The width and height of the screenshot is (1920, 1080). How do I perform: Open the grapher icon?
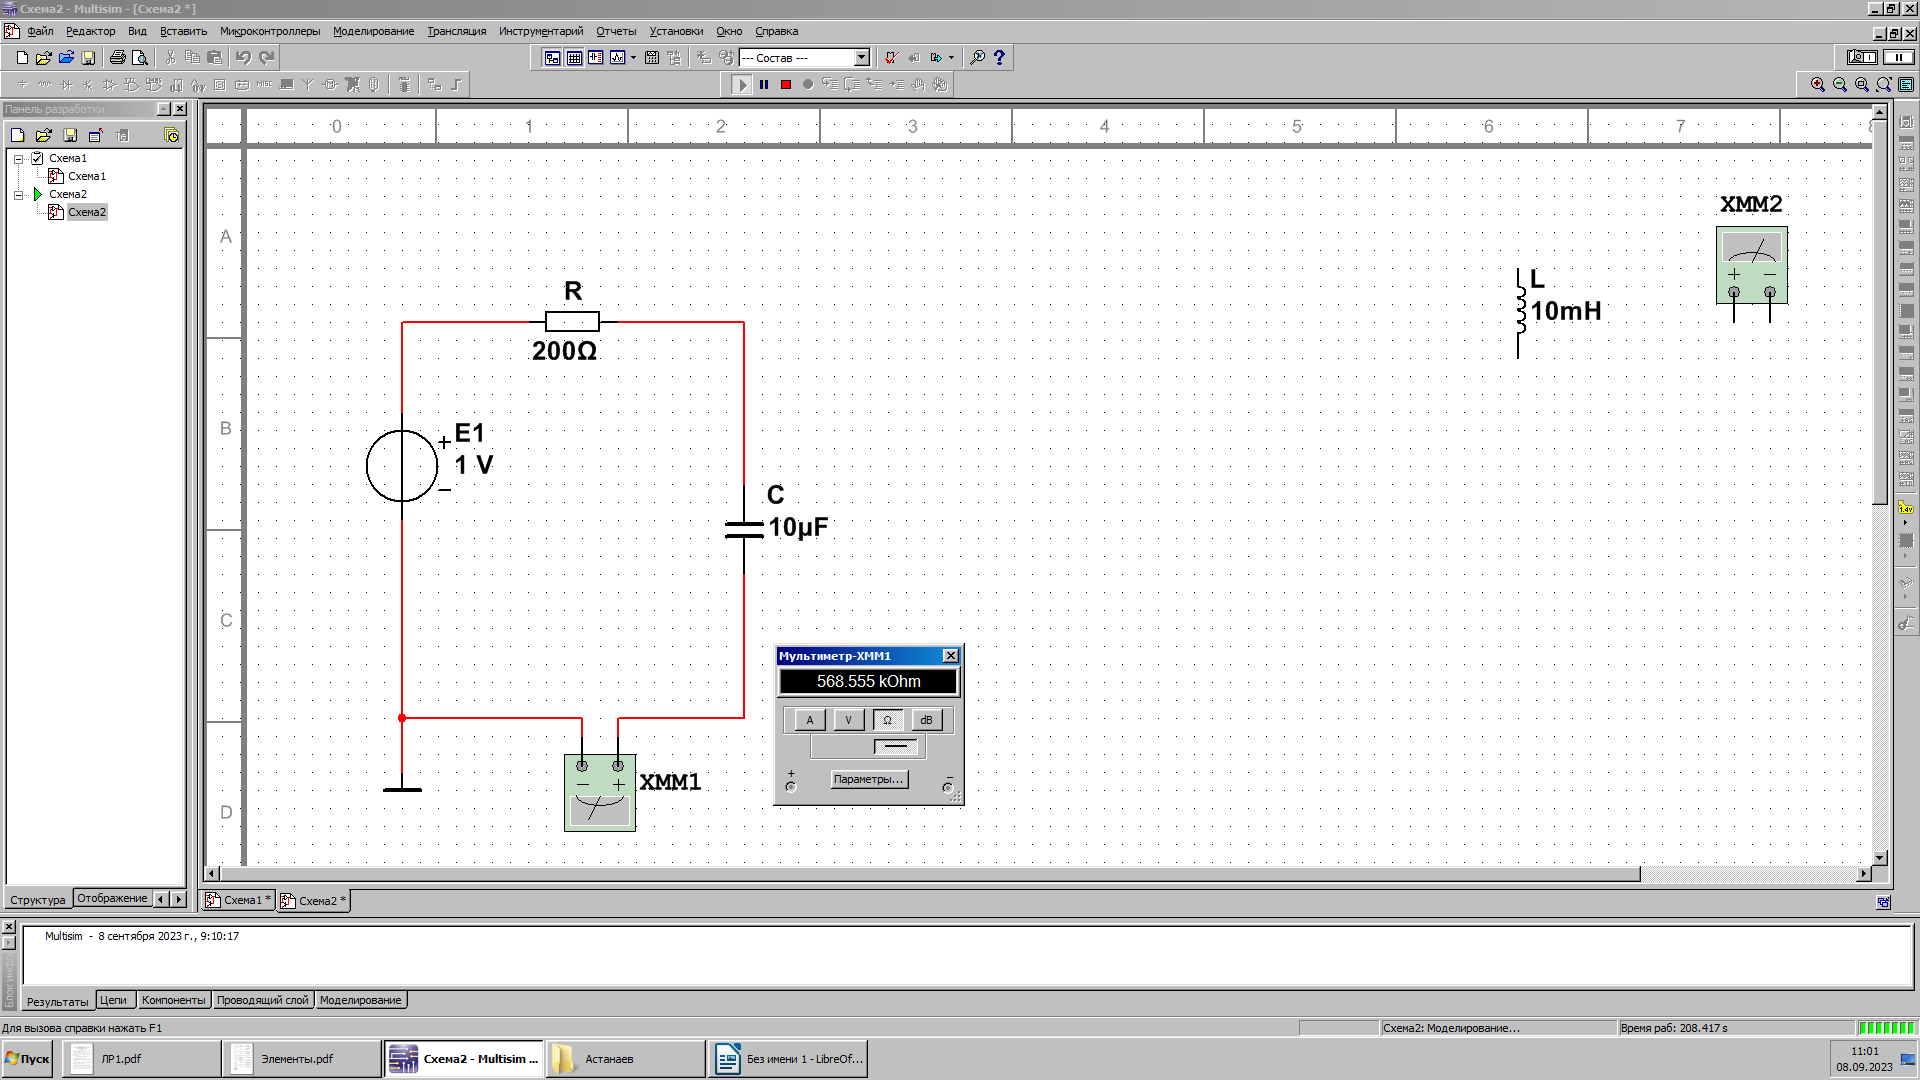click(x=618, y=58)
